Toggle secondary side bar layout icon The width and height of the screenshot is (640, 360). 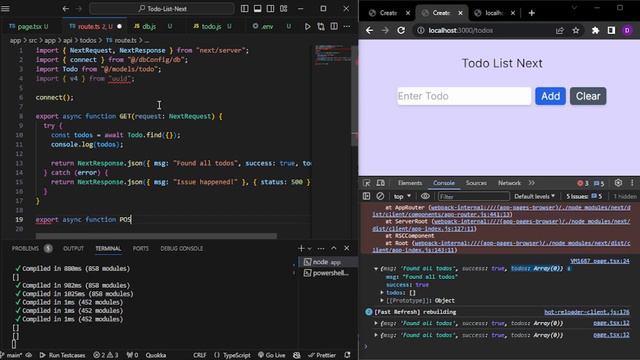[x=271, y=9]
